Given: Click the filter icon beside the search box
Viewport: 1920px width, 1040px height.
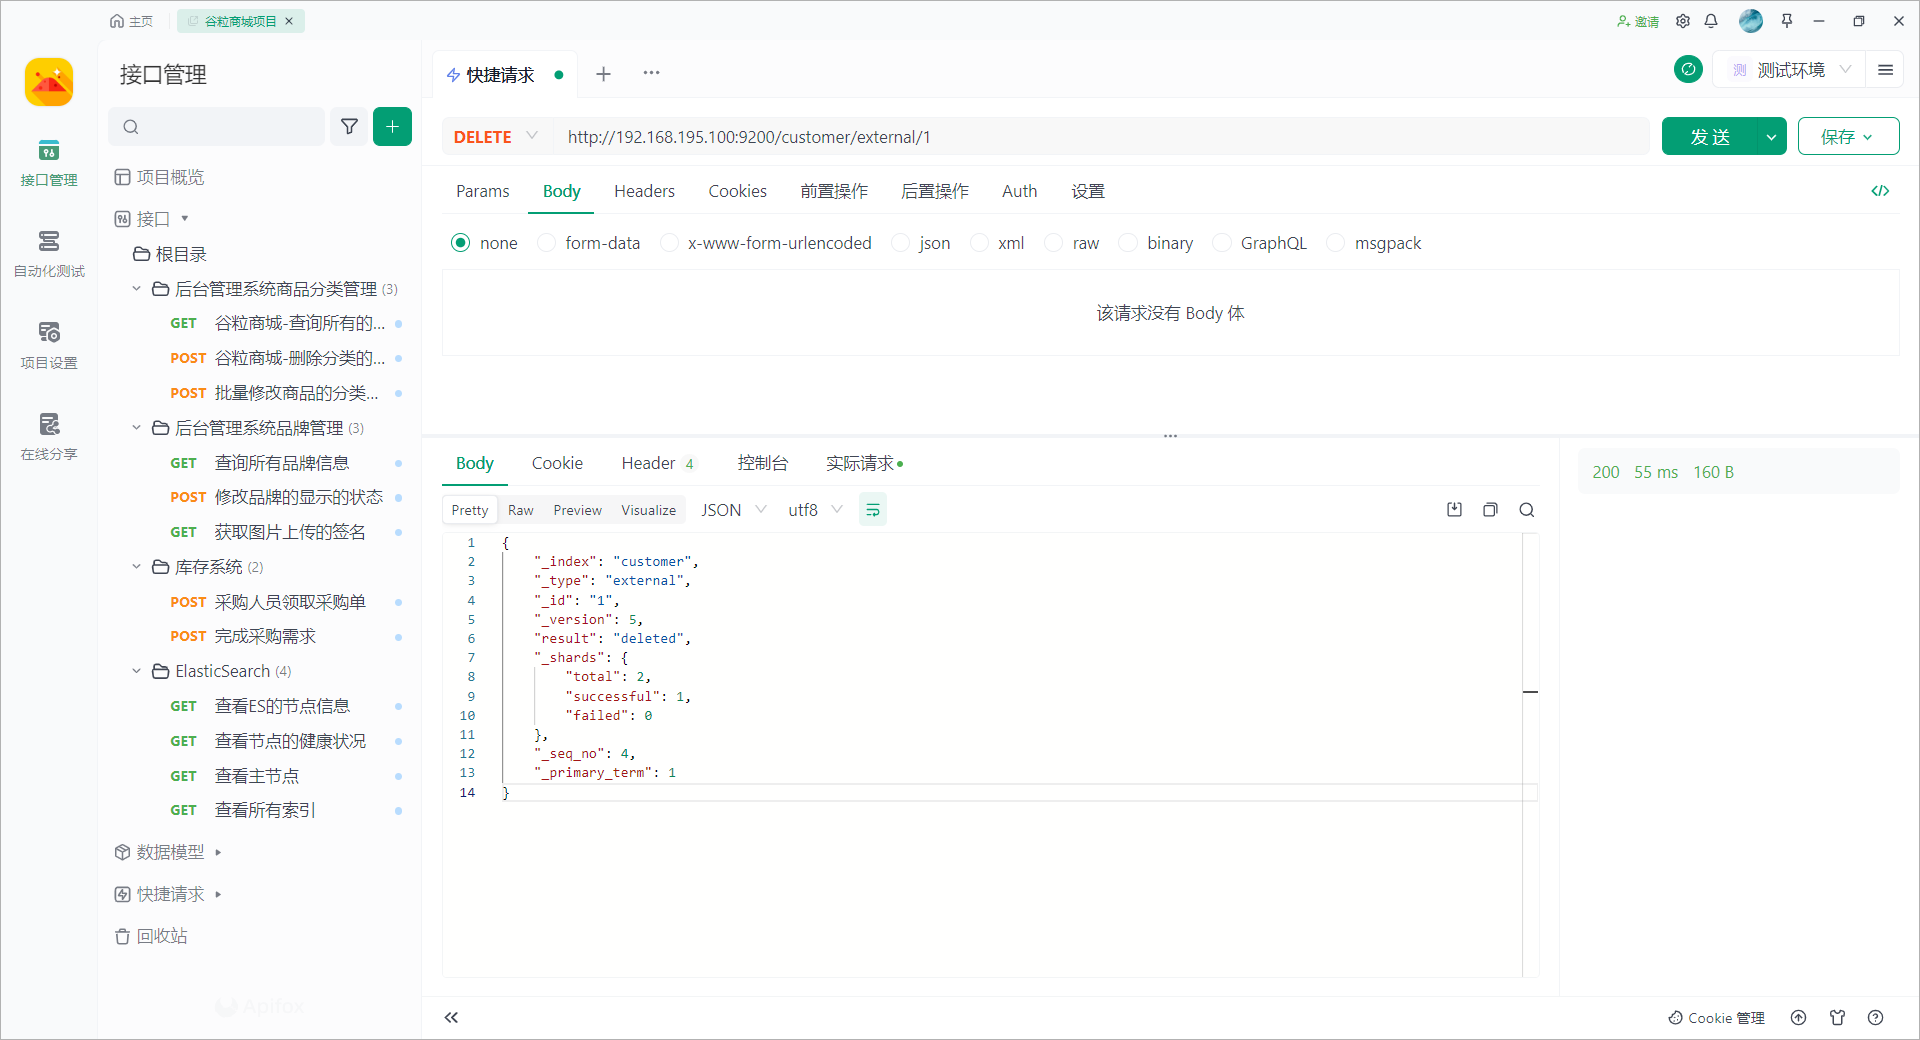Looking at the screenshot, I should coord(349,127).
